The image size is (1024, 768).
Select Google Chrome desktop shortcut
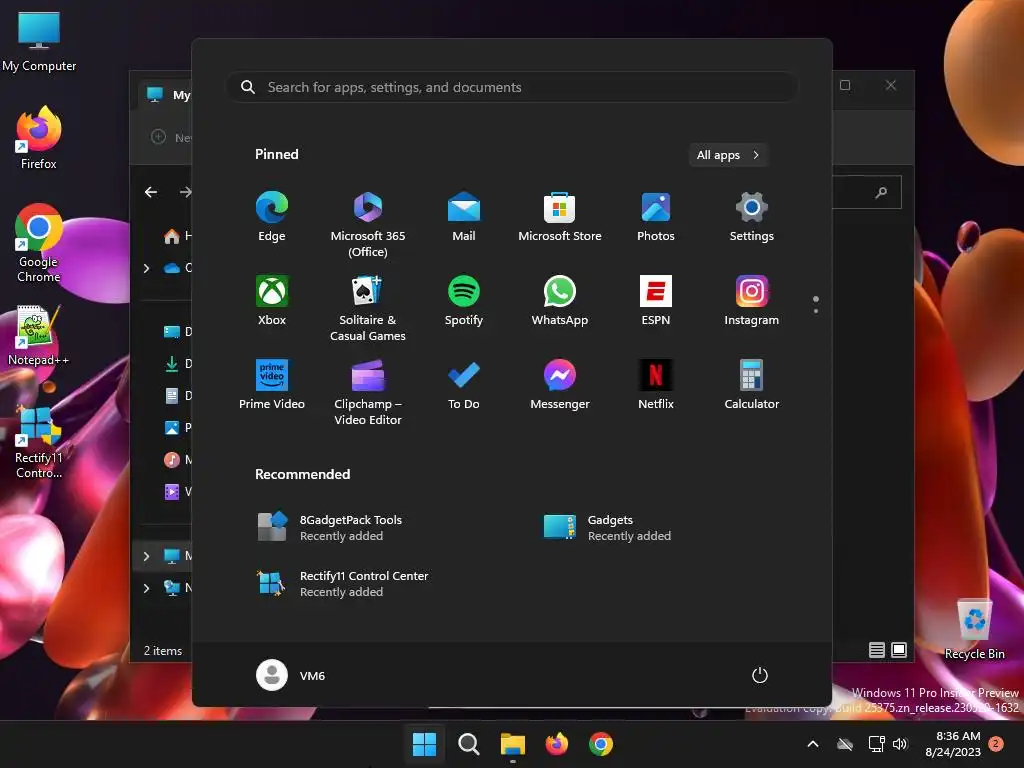tap(39, 243)
